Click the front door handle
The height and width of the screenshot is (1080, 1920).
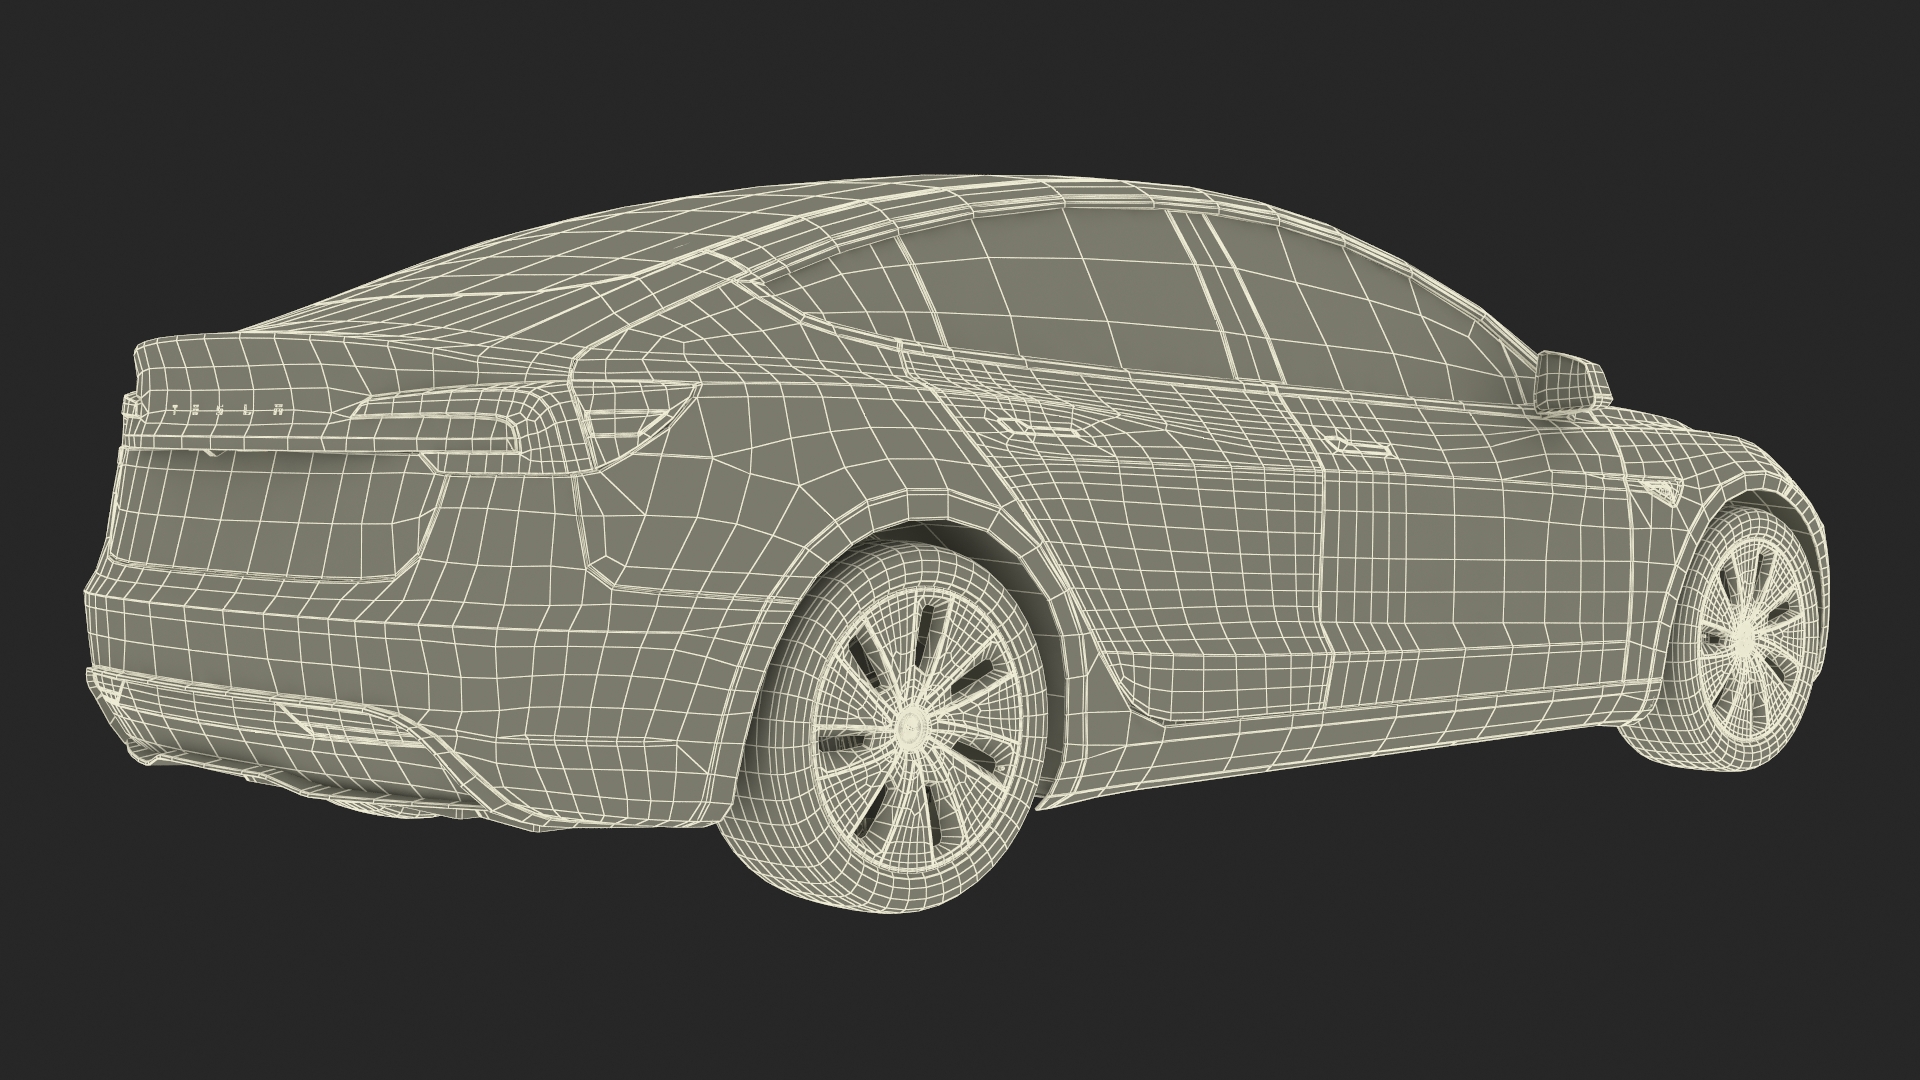(x=1356, y=445)
